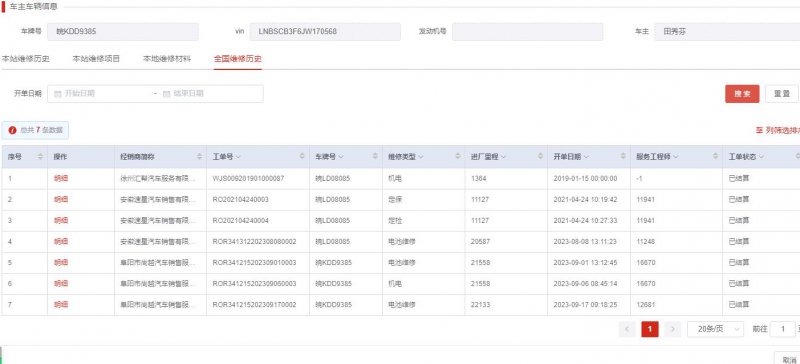Click the 总共 7 条数据 count badge
Screen dimensions: 800x364
click(x=35, y=130)
